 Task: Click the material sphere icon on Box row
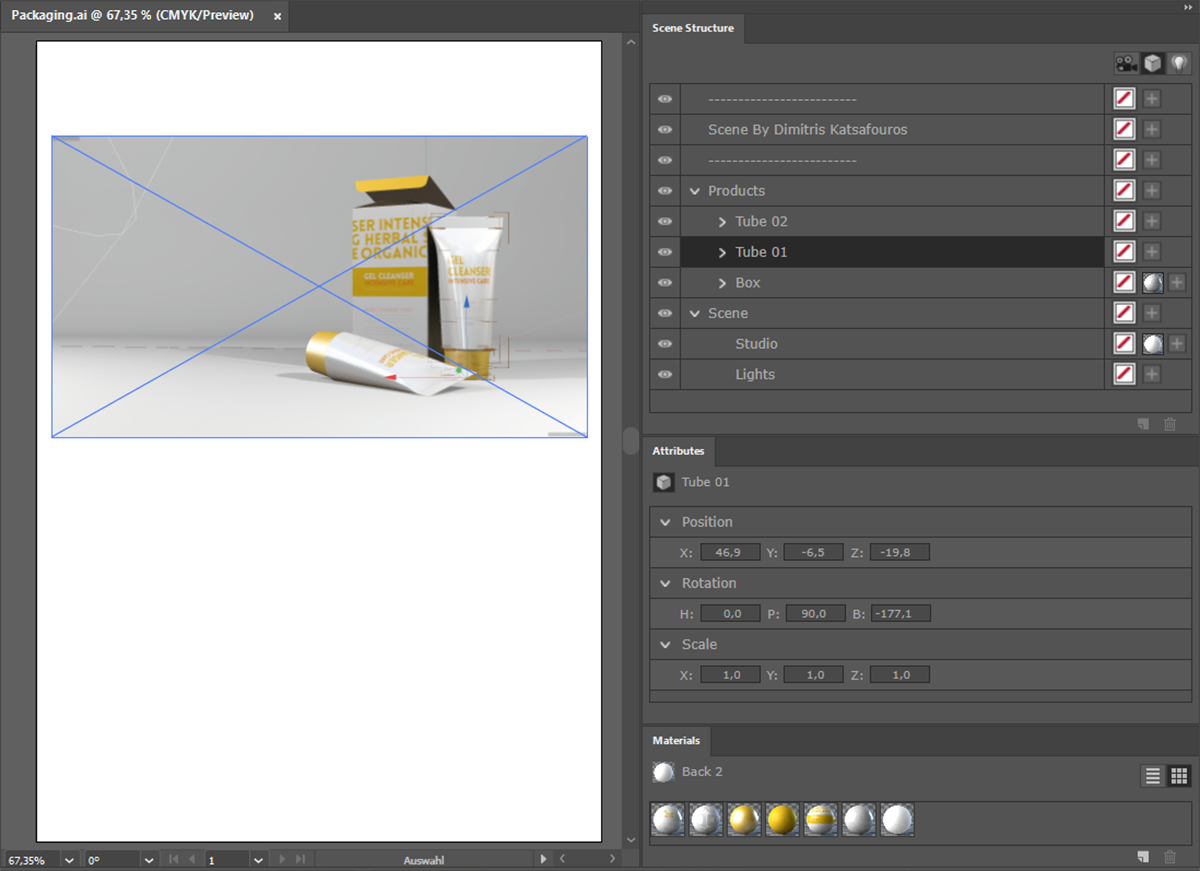(x=1152, y=283)
